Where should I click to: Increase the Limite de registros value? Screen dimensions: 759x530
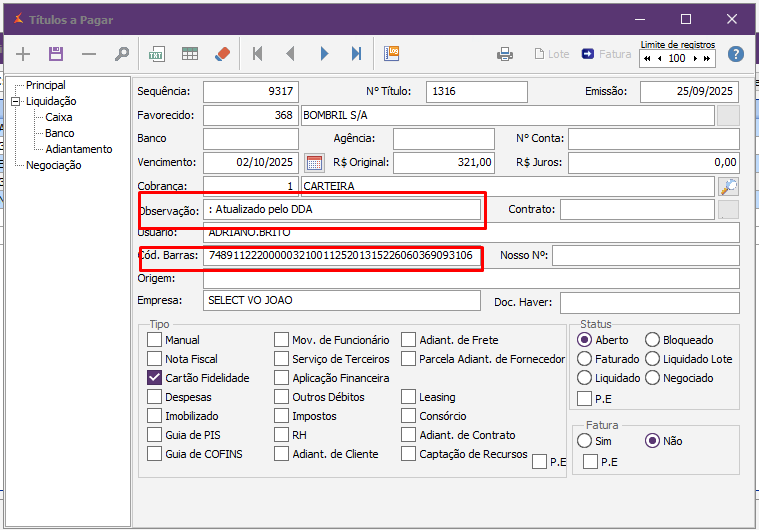694,59
